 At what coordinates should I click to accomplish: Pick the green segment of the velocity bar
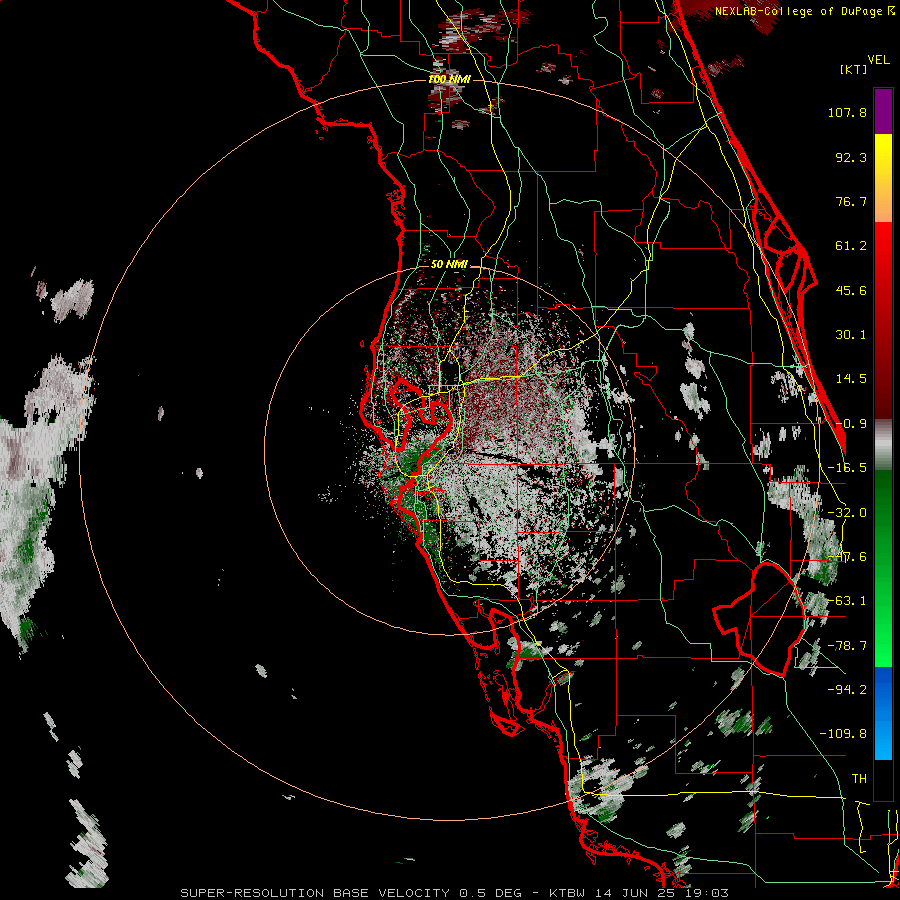point(883,568)
